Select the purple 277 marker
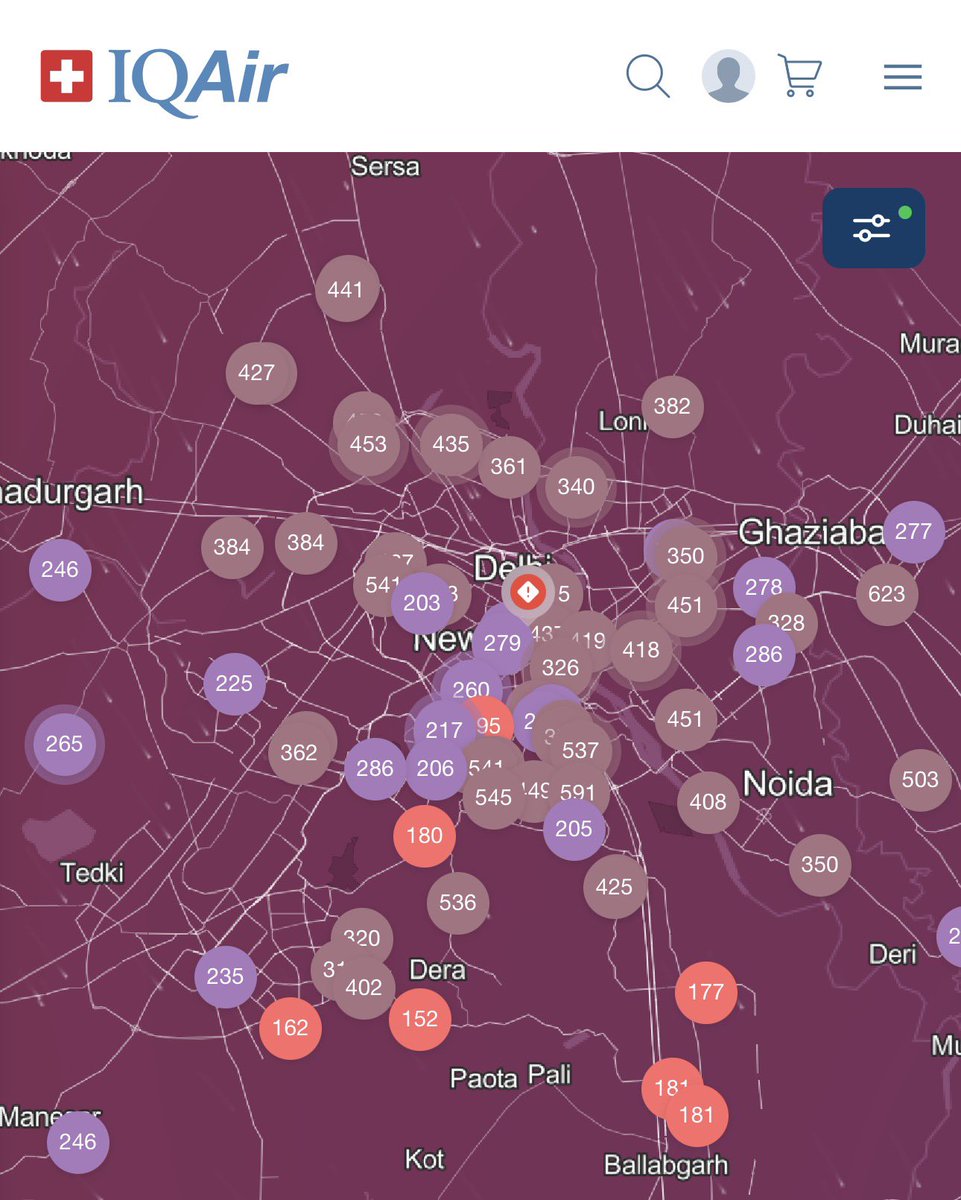961x1200 pixels. tap(913, 531)
